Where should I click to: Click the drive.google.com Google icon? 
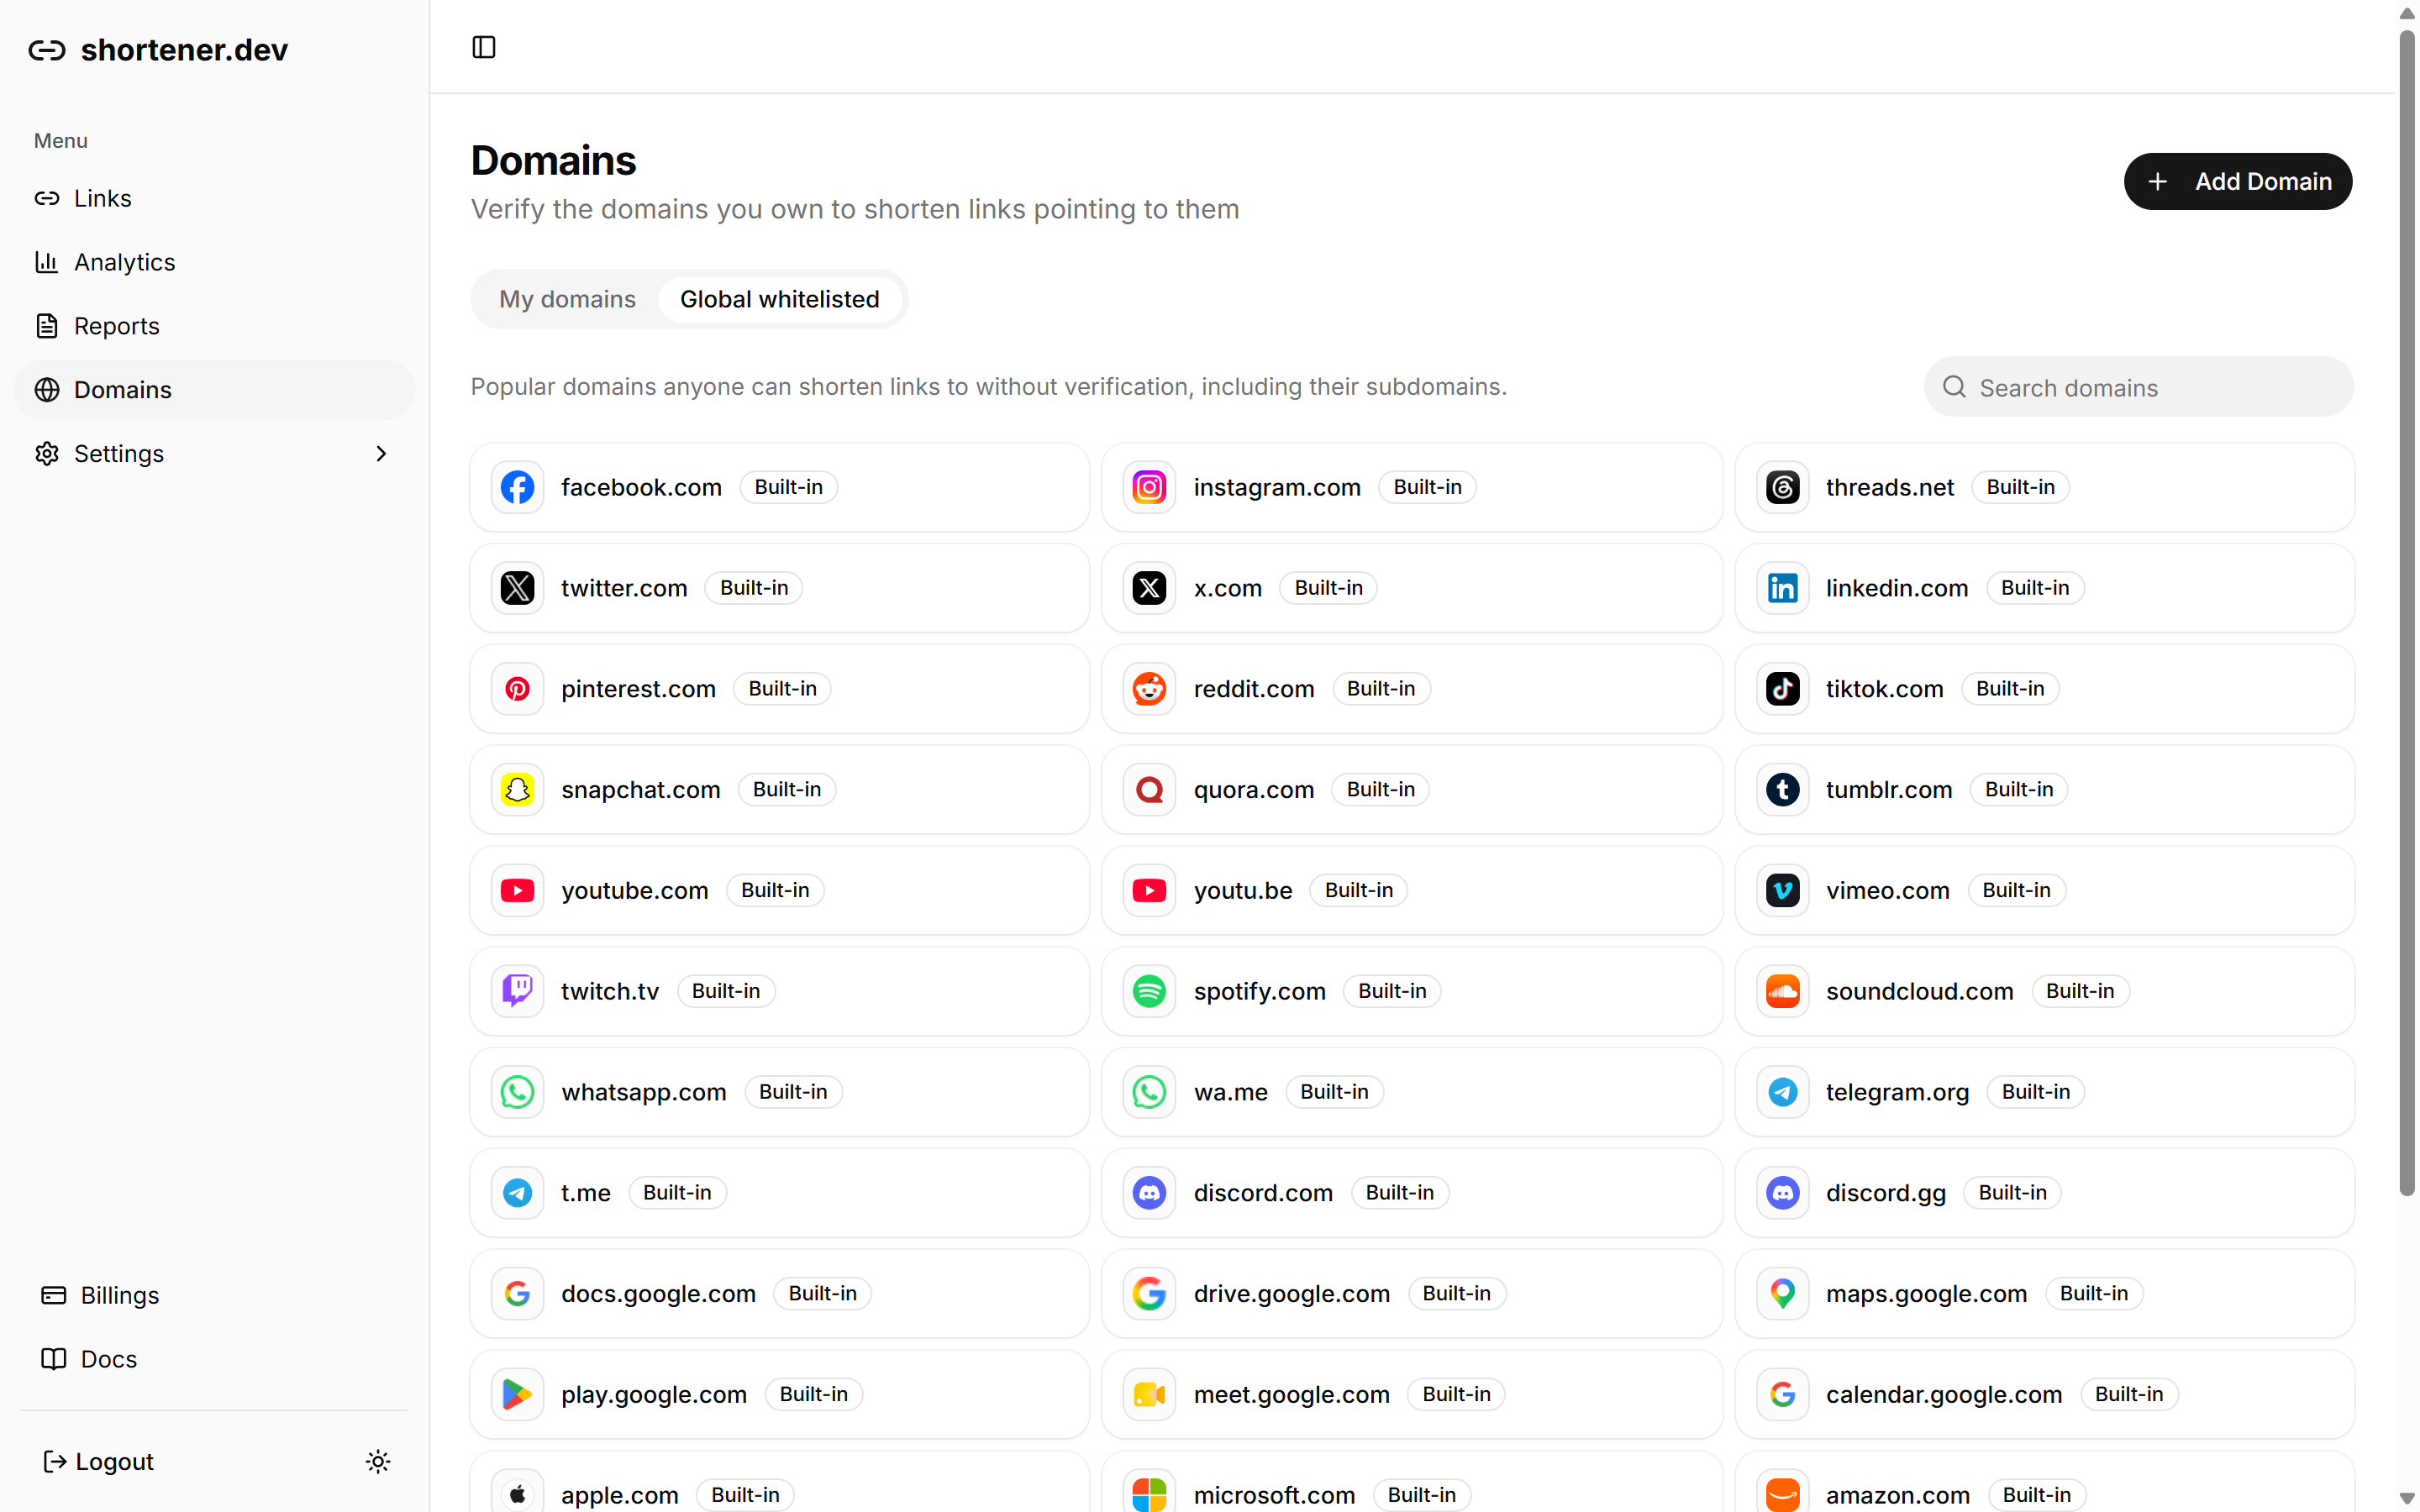point(1149,1294)
